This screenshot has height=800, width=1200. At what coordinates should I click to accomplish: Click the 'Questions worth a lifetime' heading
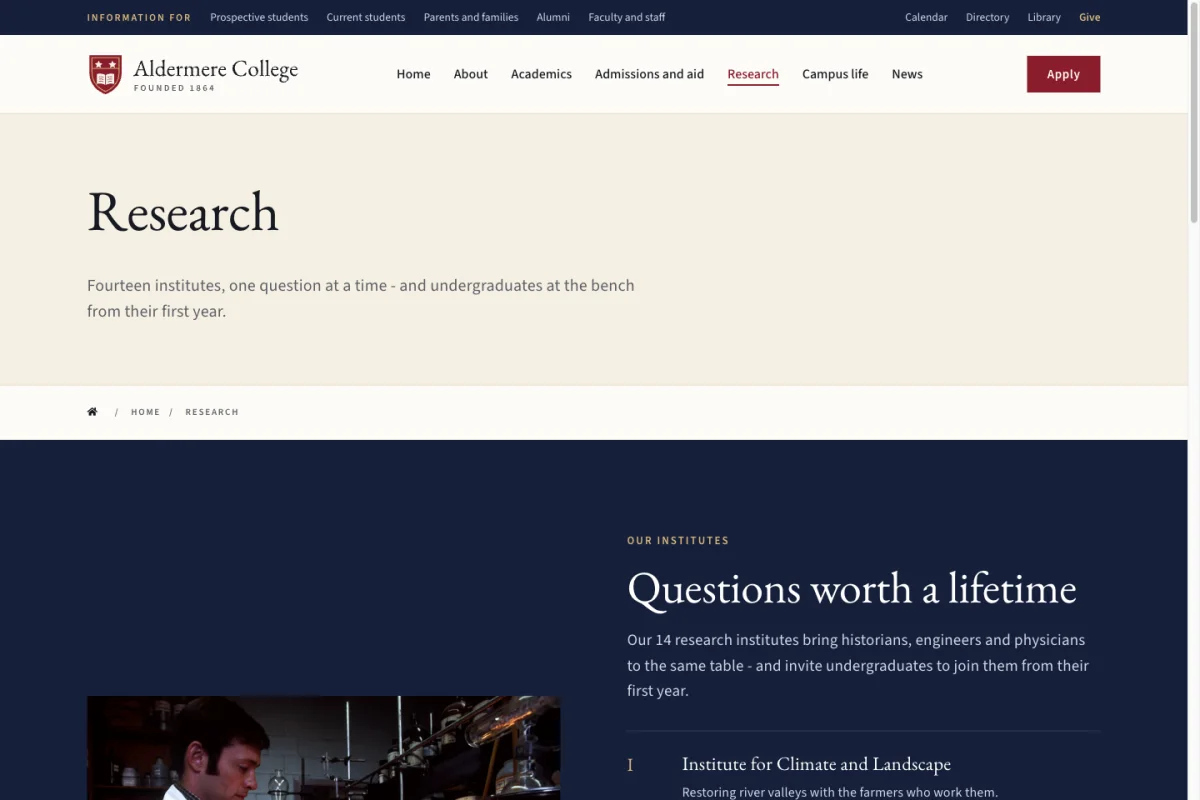(852, 588)
